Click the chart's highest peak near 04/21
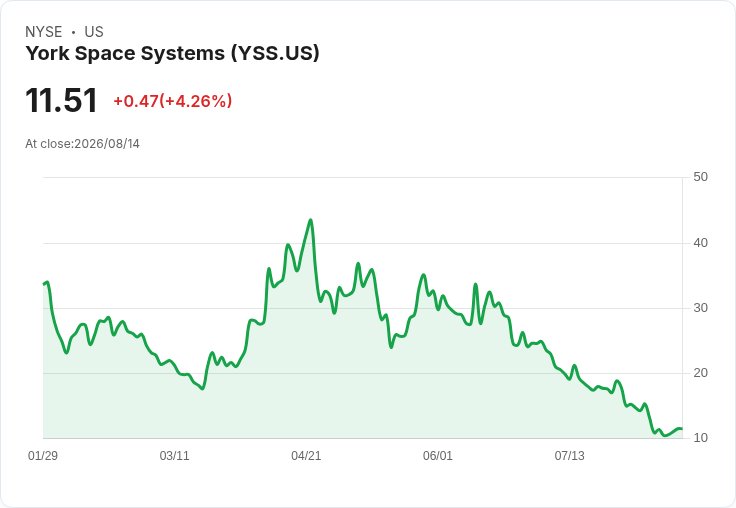736x508 pixels. coord(311,220)
